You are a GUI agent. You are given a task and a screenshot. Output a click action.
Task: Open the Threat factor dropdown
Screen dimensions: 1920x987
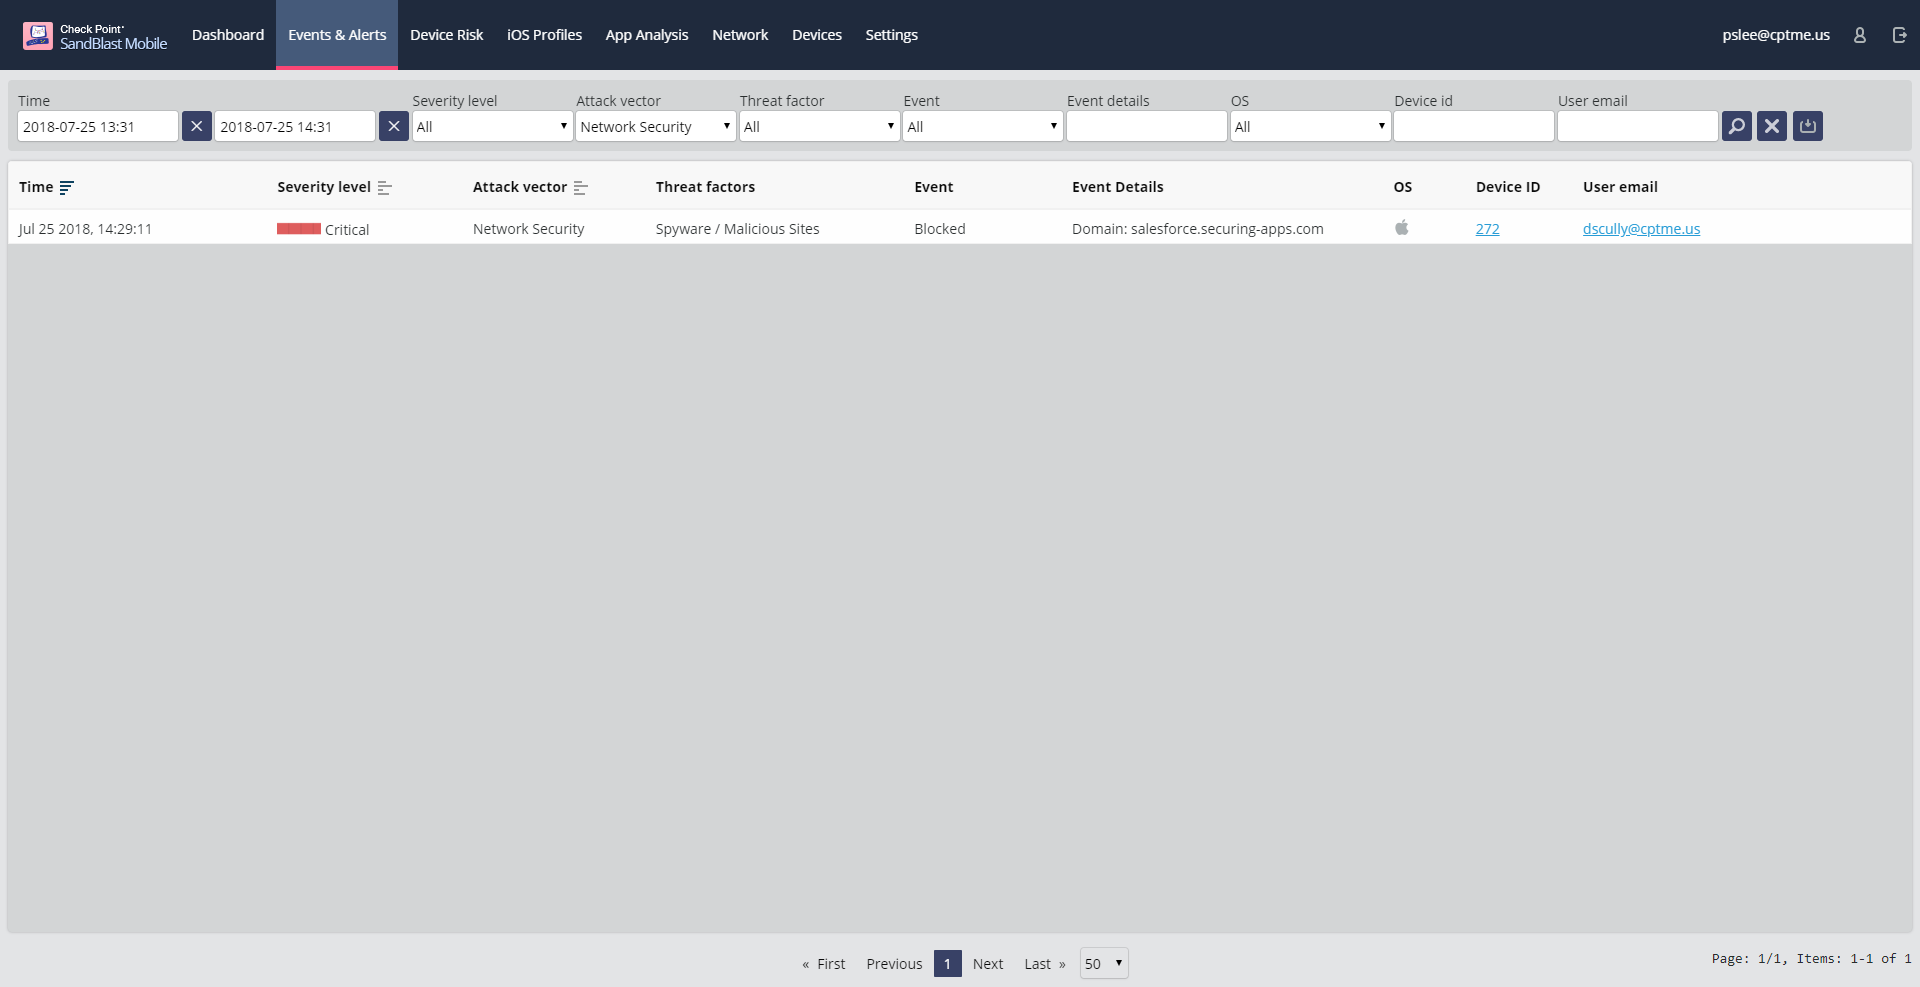(x=819, y=126)
